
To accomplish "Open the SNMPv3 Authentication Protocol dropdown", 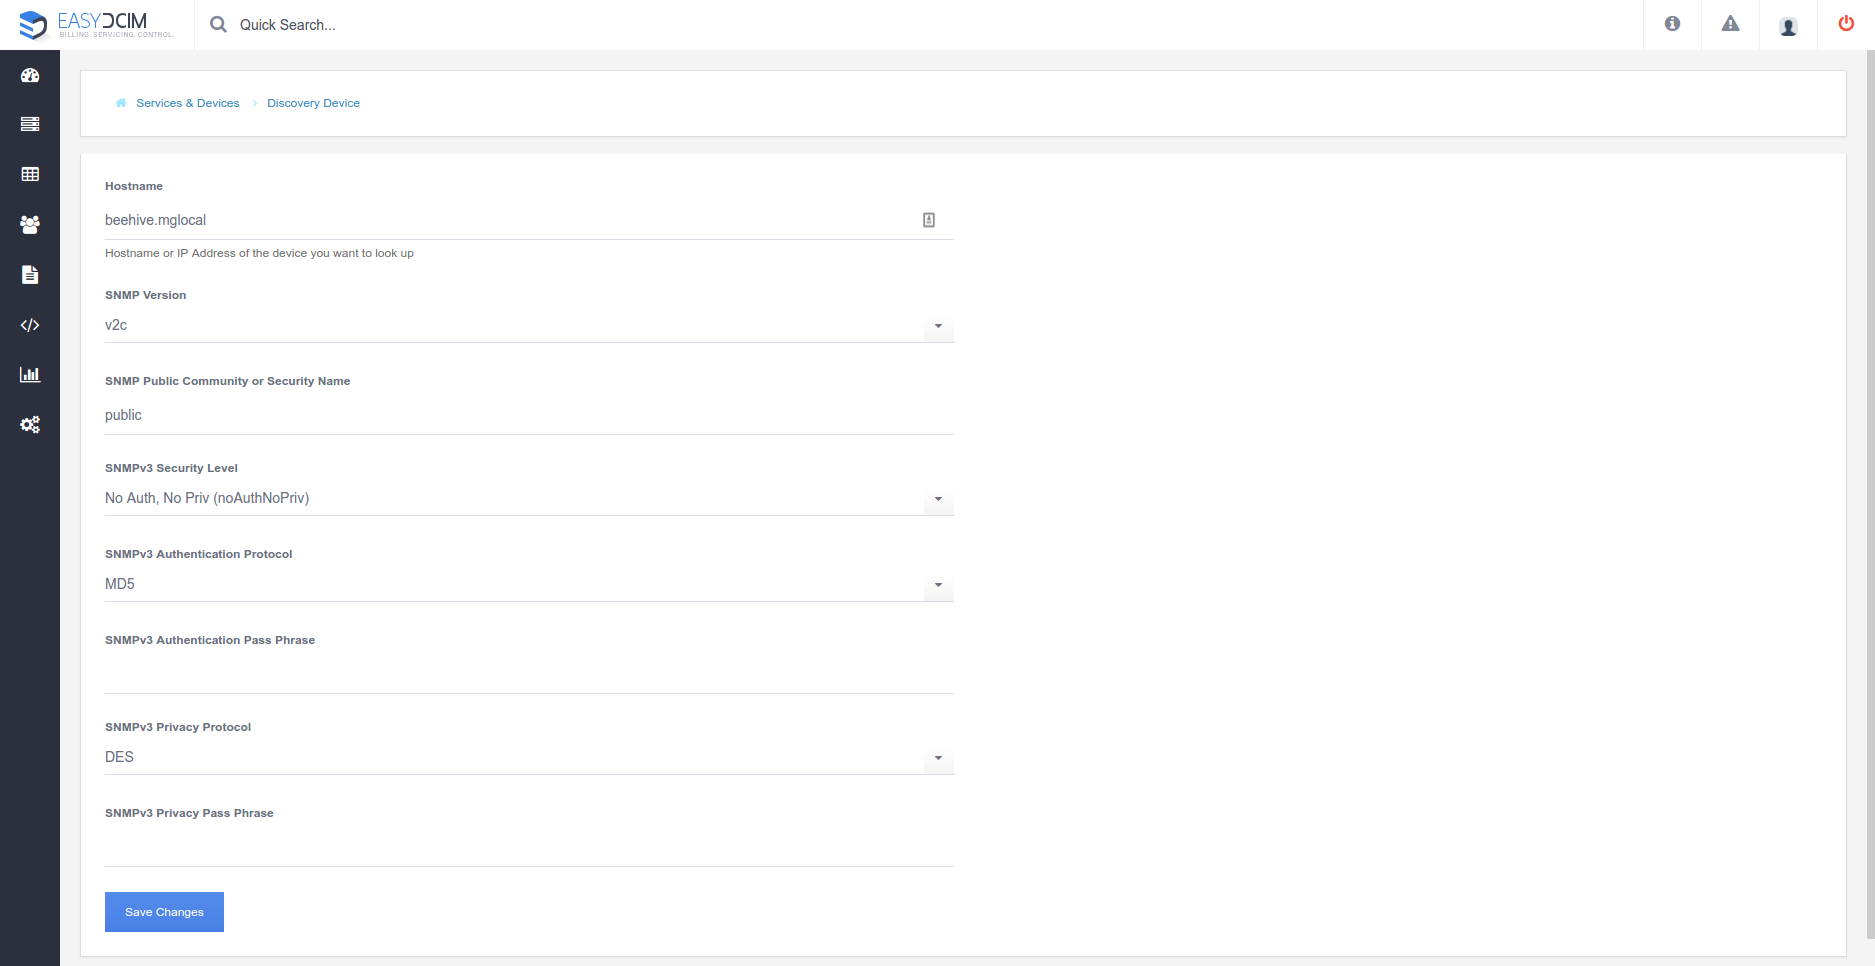I will tap(529, 585).
